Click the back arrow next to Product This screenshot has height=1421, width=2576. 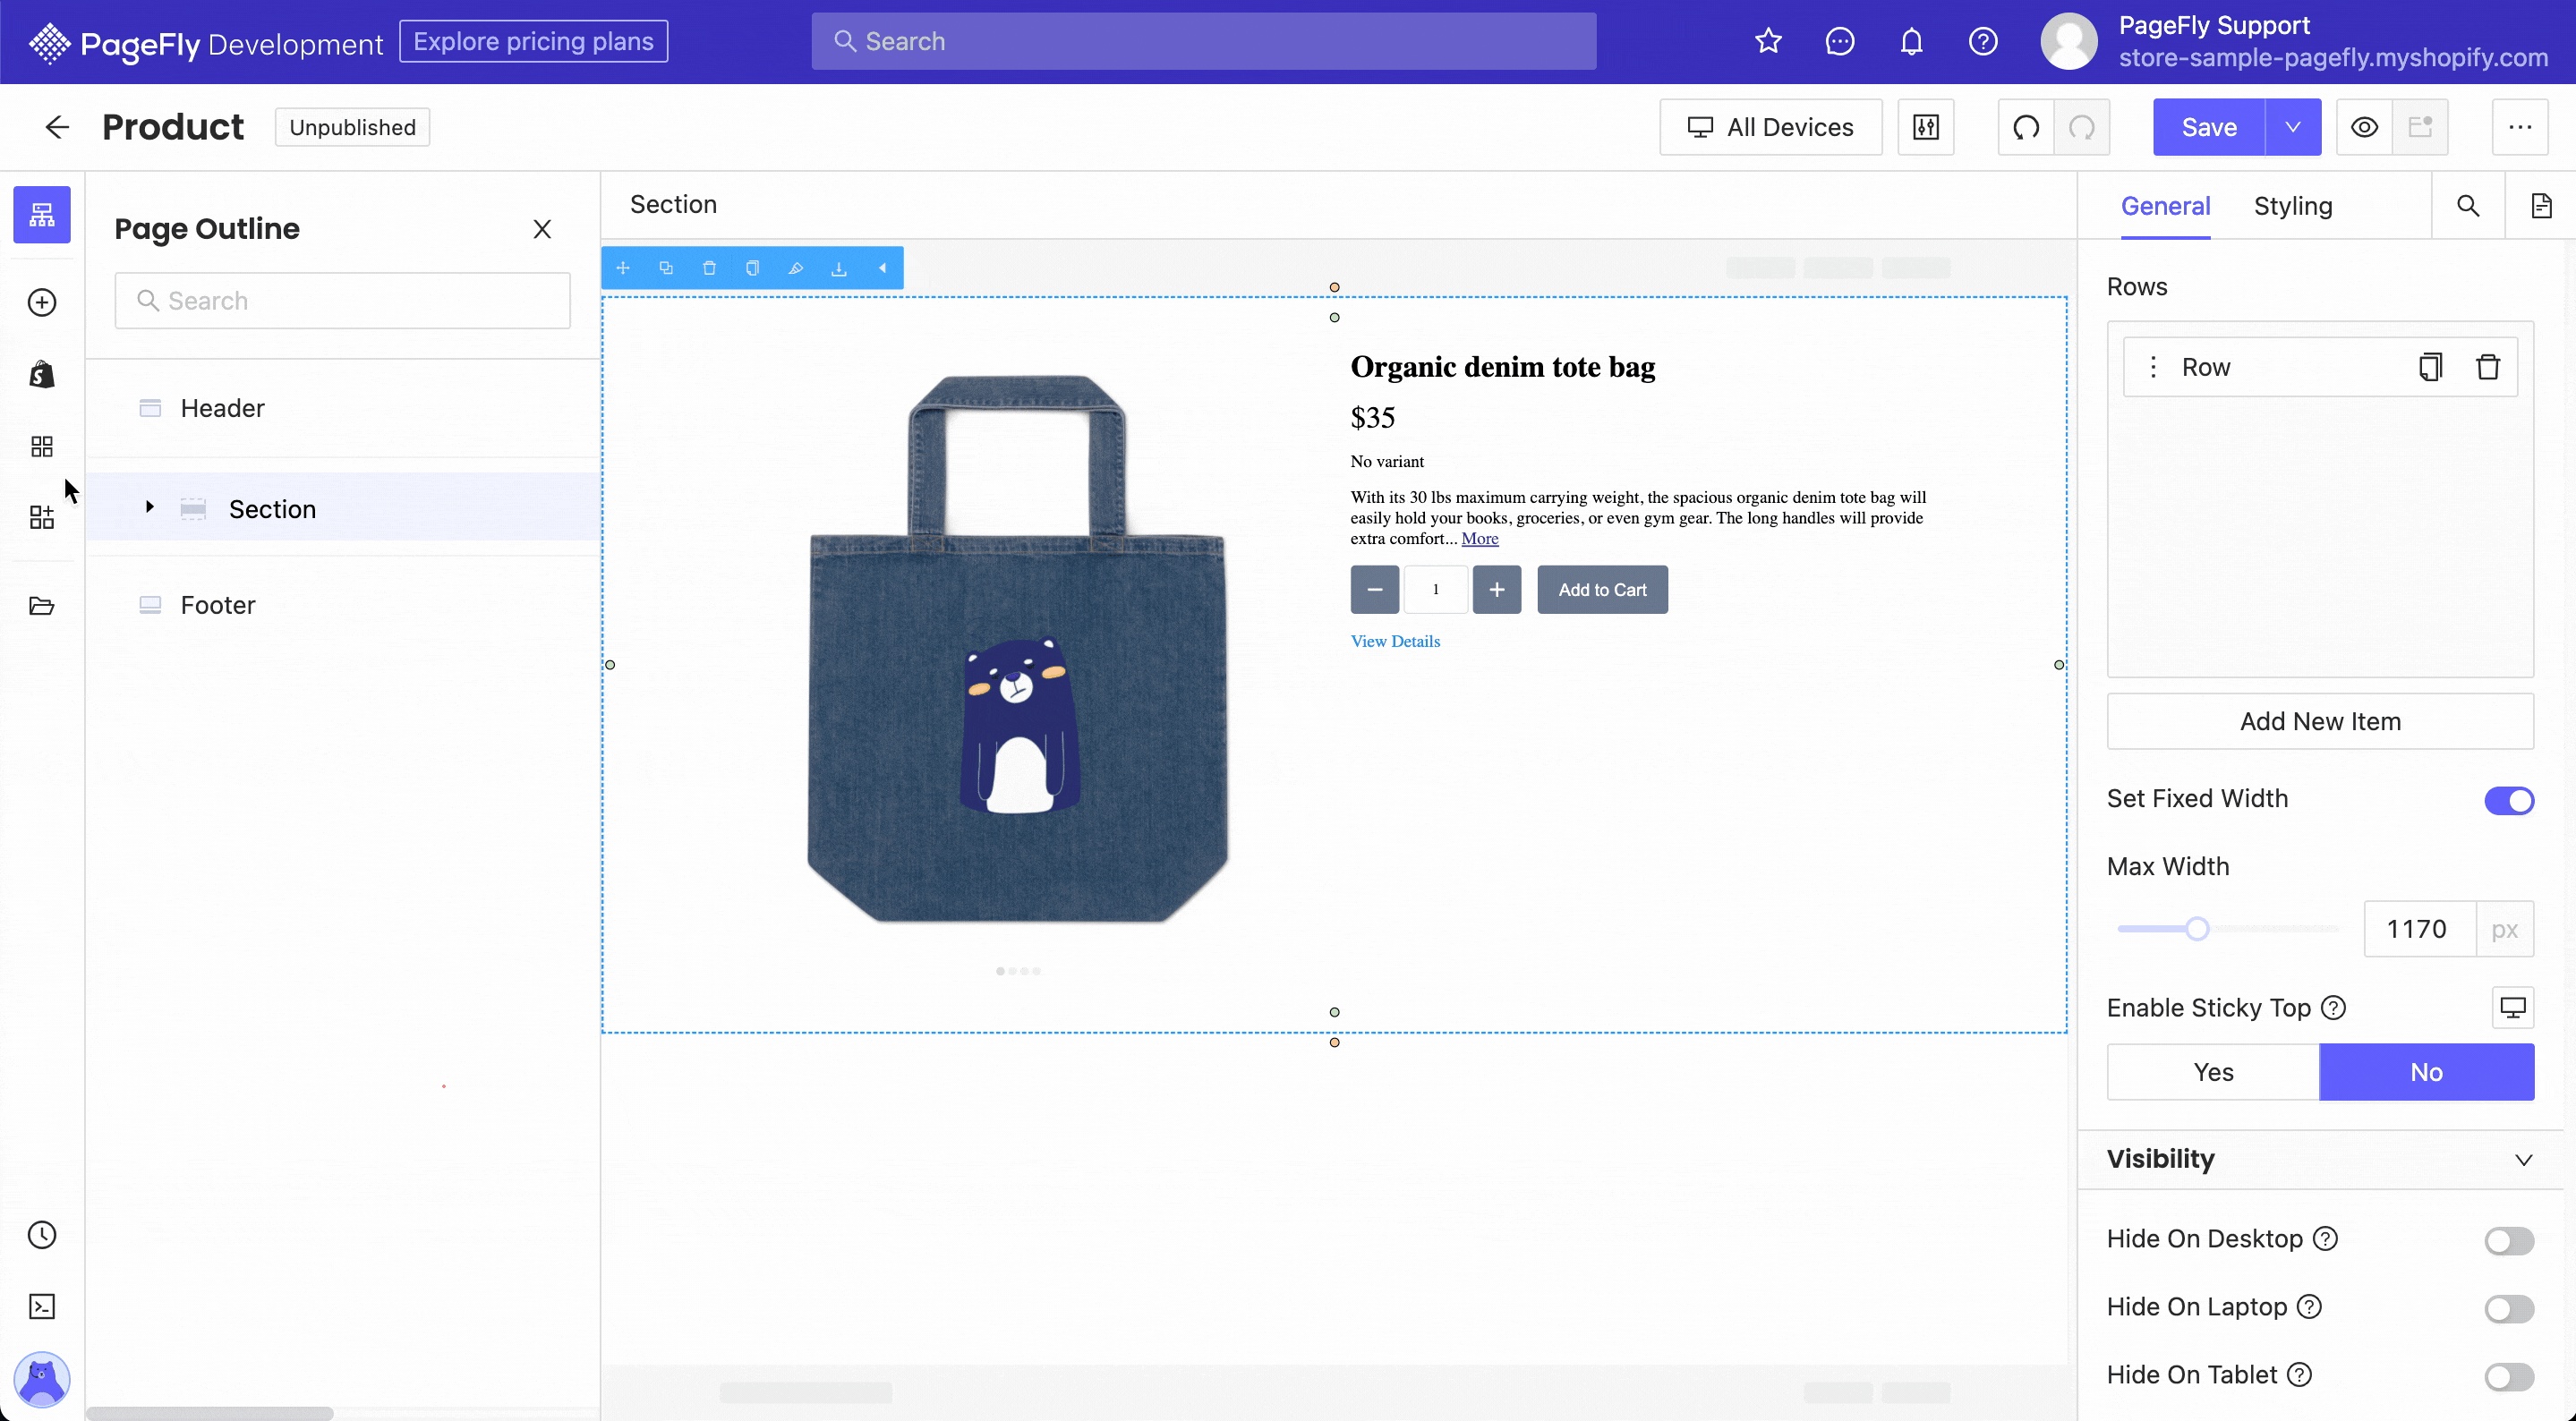tap(57, 127)
